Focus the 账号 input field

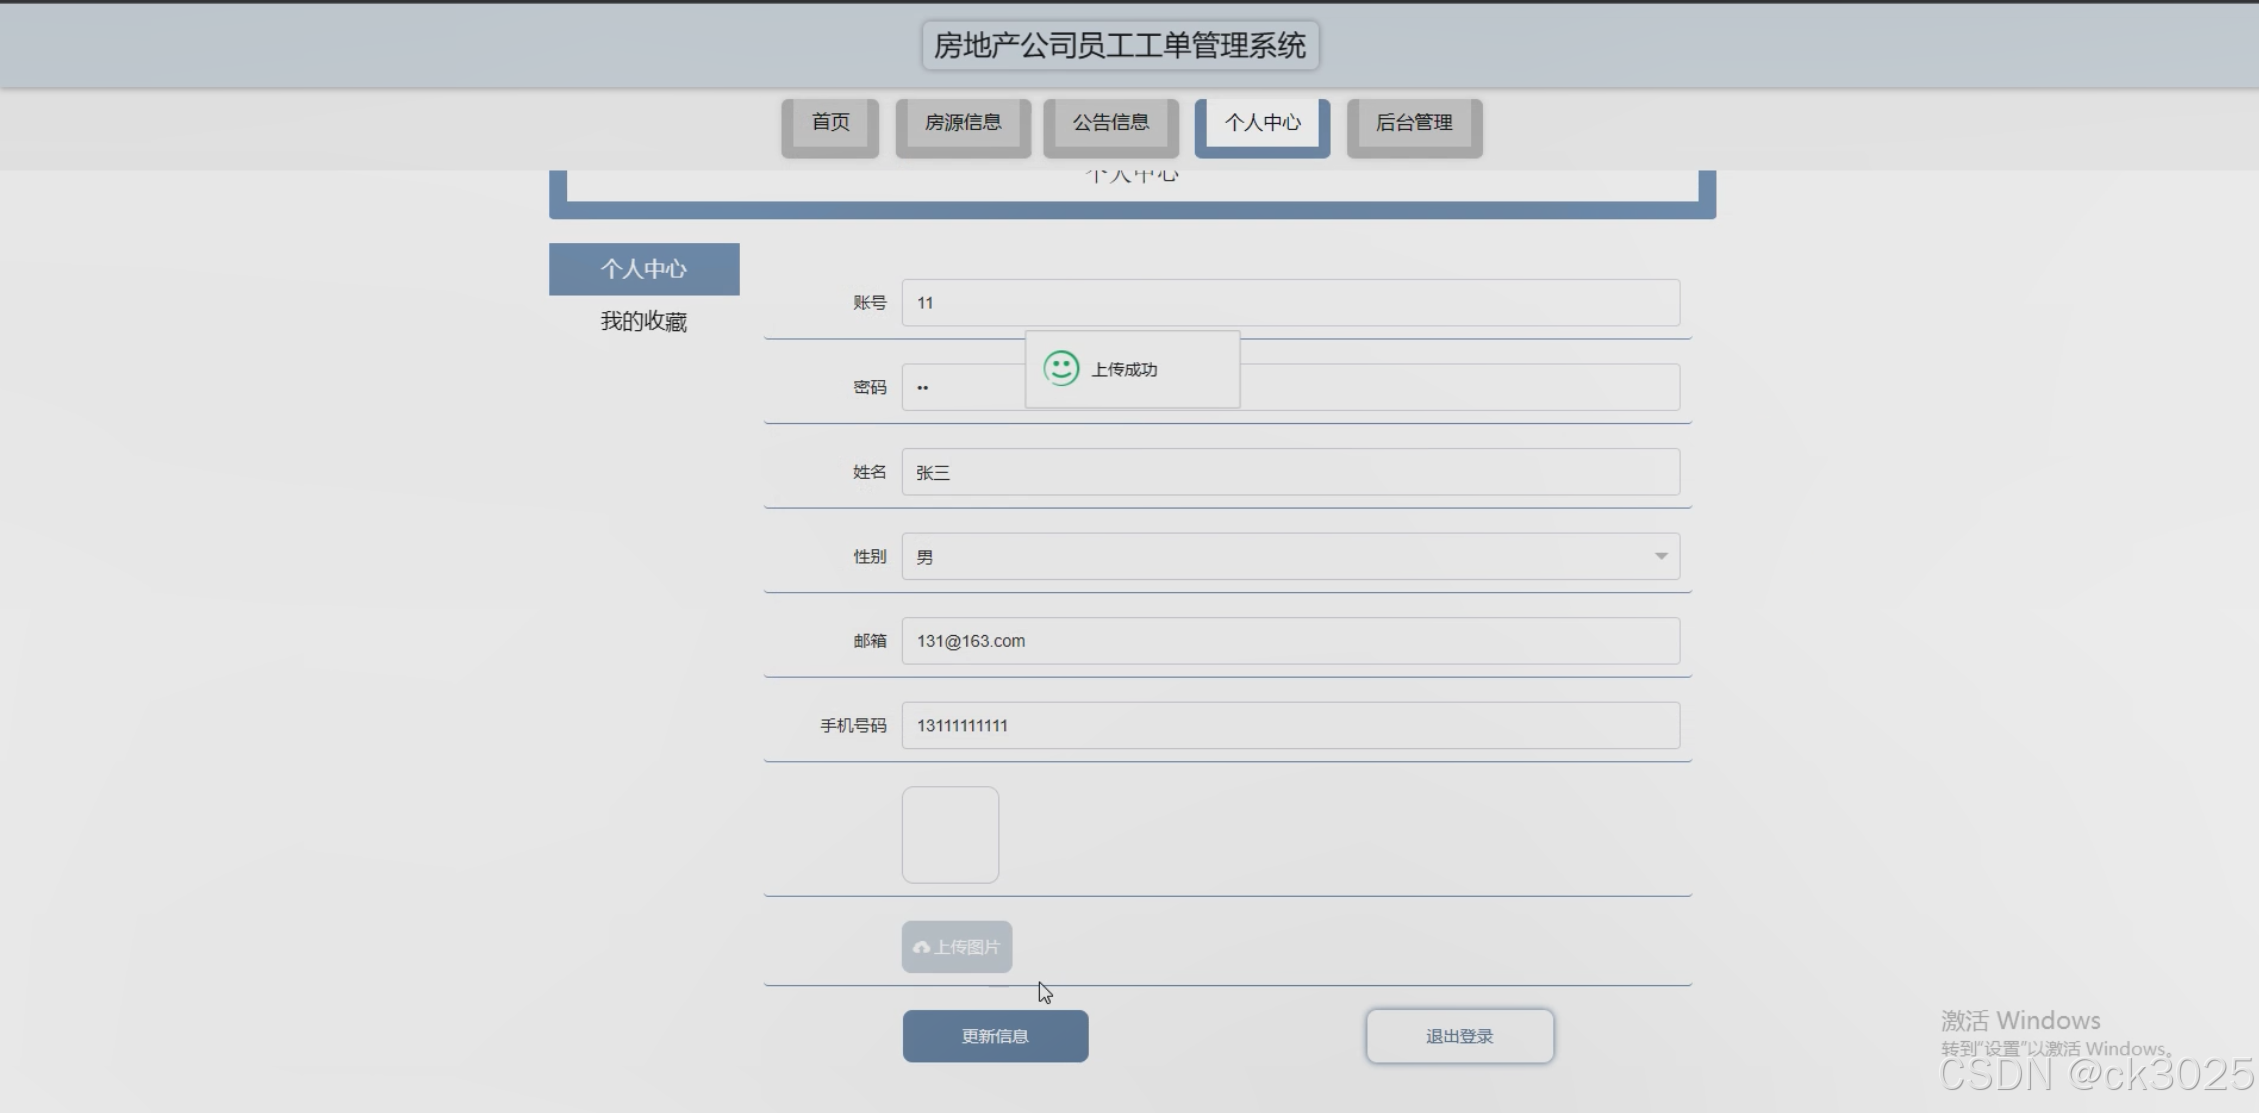point(1290,303)
